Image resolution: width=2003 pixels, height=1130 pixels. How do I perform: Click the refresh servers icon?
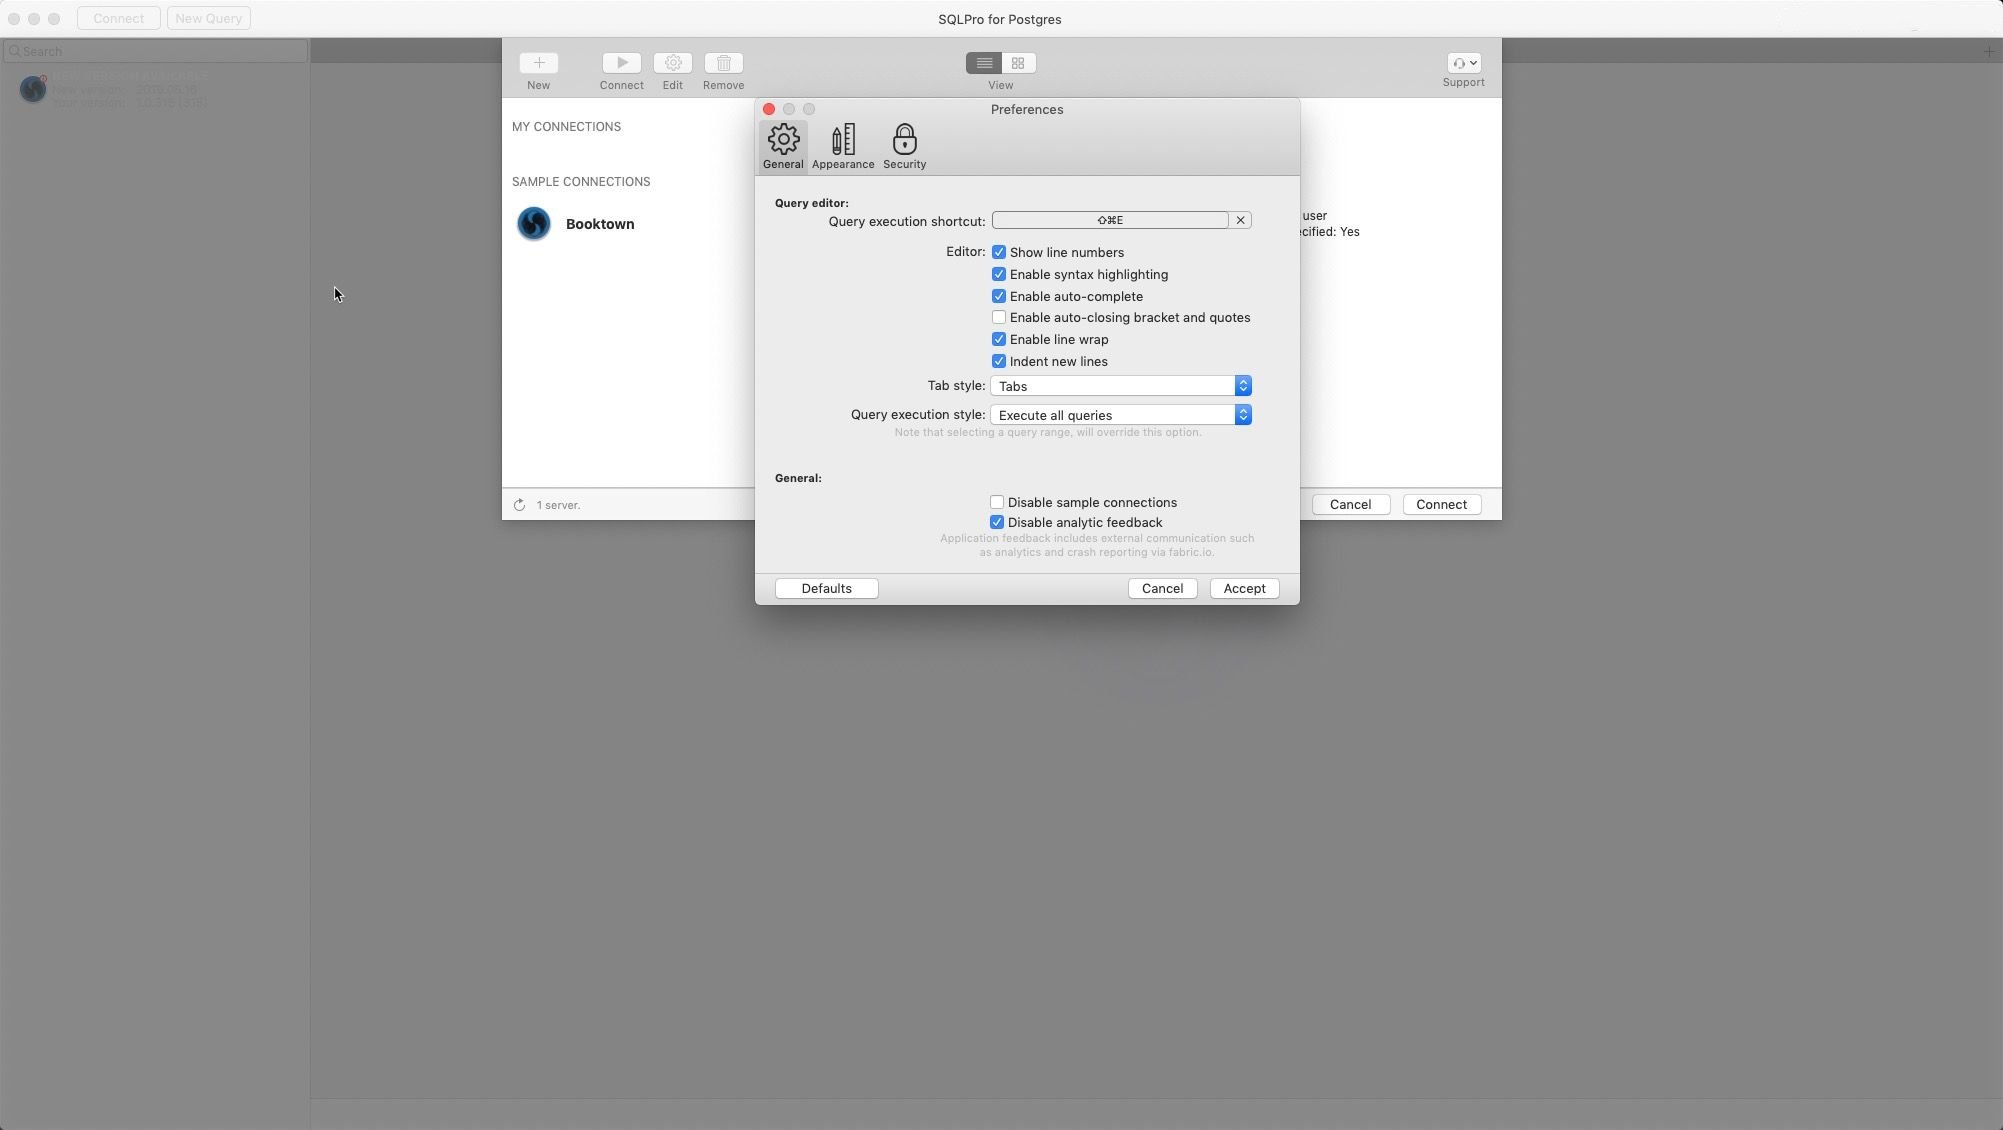click(x=519, y=505)
